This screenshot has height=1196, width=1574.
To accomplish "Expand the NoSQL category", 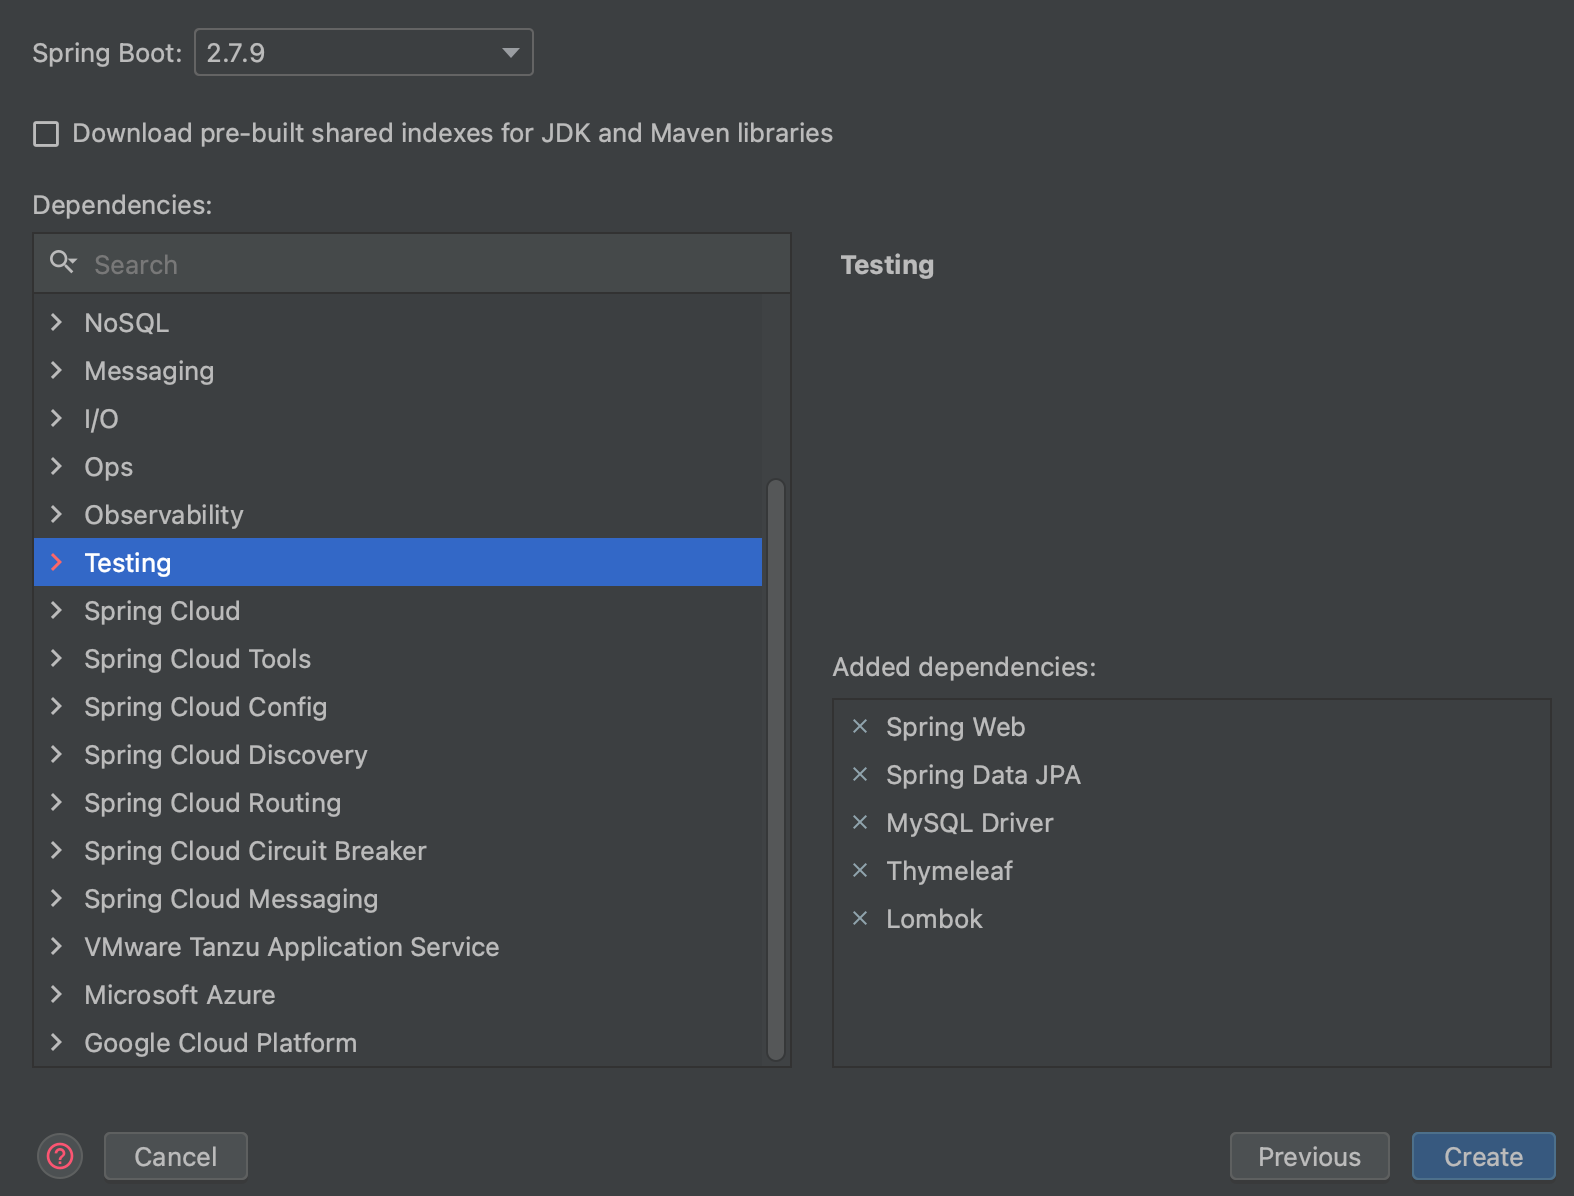I will pos(56,322).
